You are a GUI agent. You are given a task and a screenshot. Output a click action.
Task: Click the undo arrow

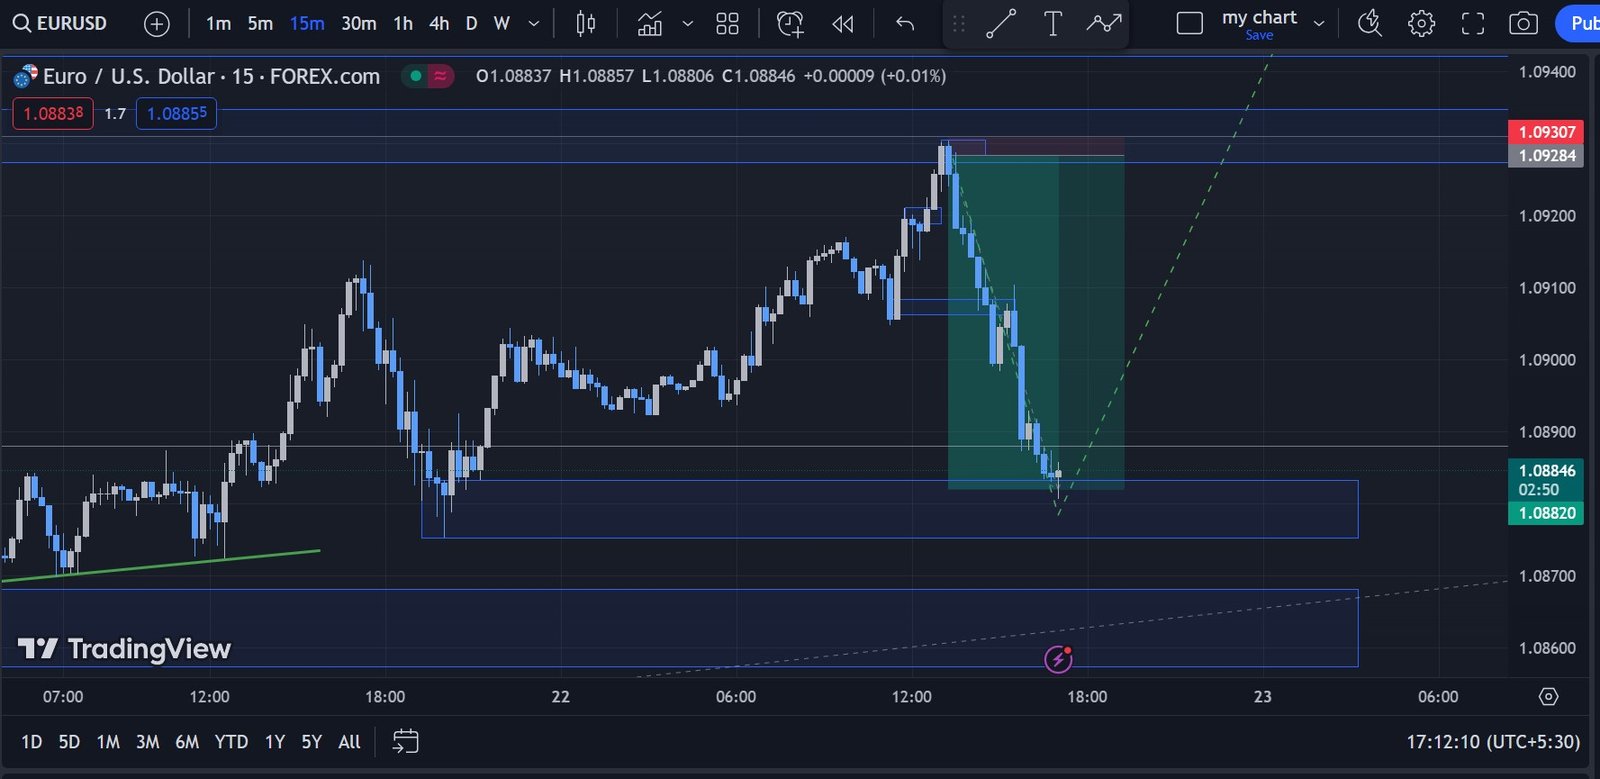905,23
